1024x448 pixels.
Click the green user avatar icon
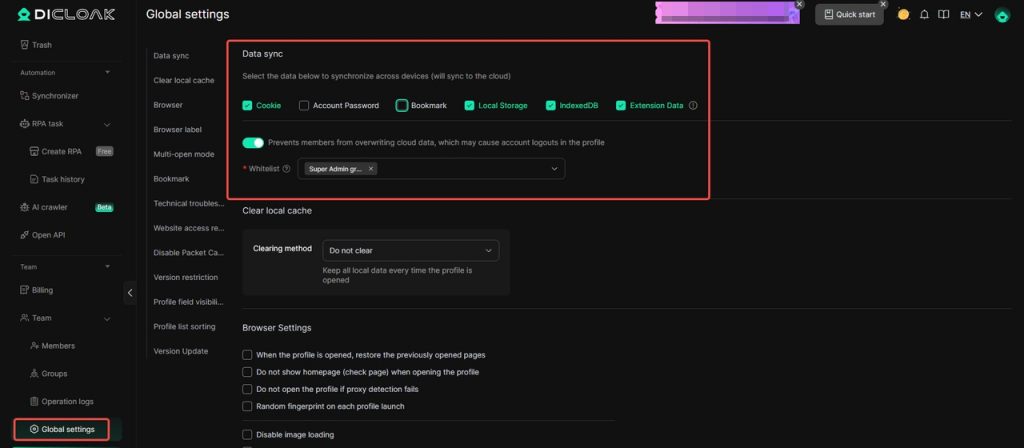(x=1001, y=15)
